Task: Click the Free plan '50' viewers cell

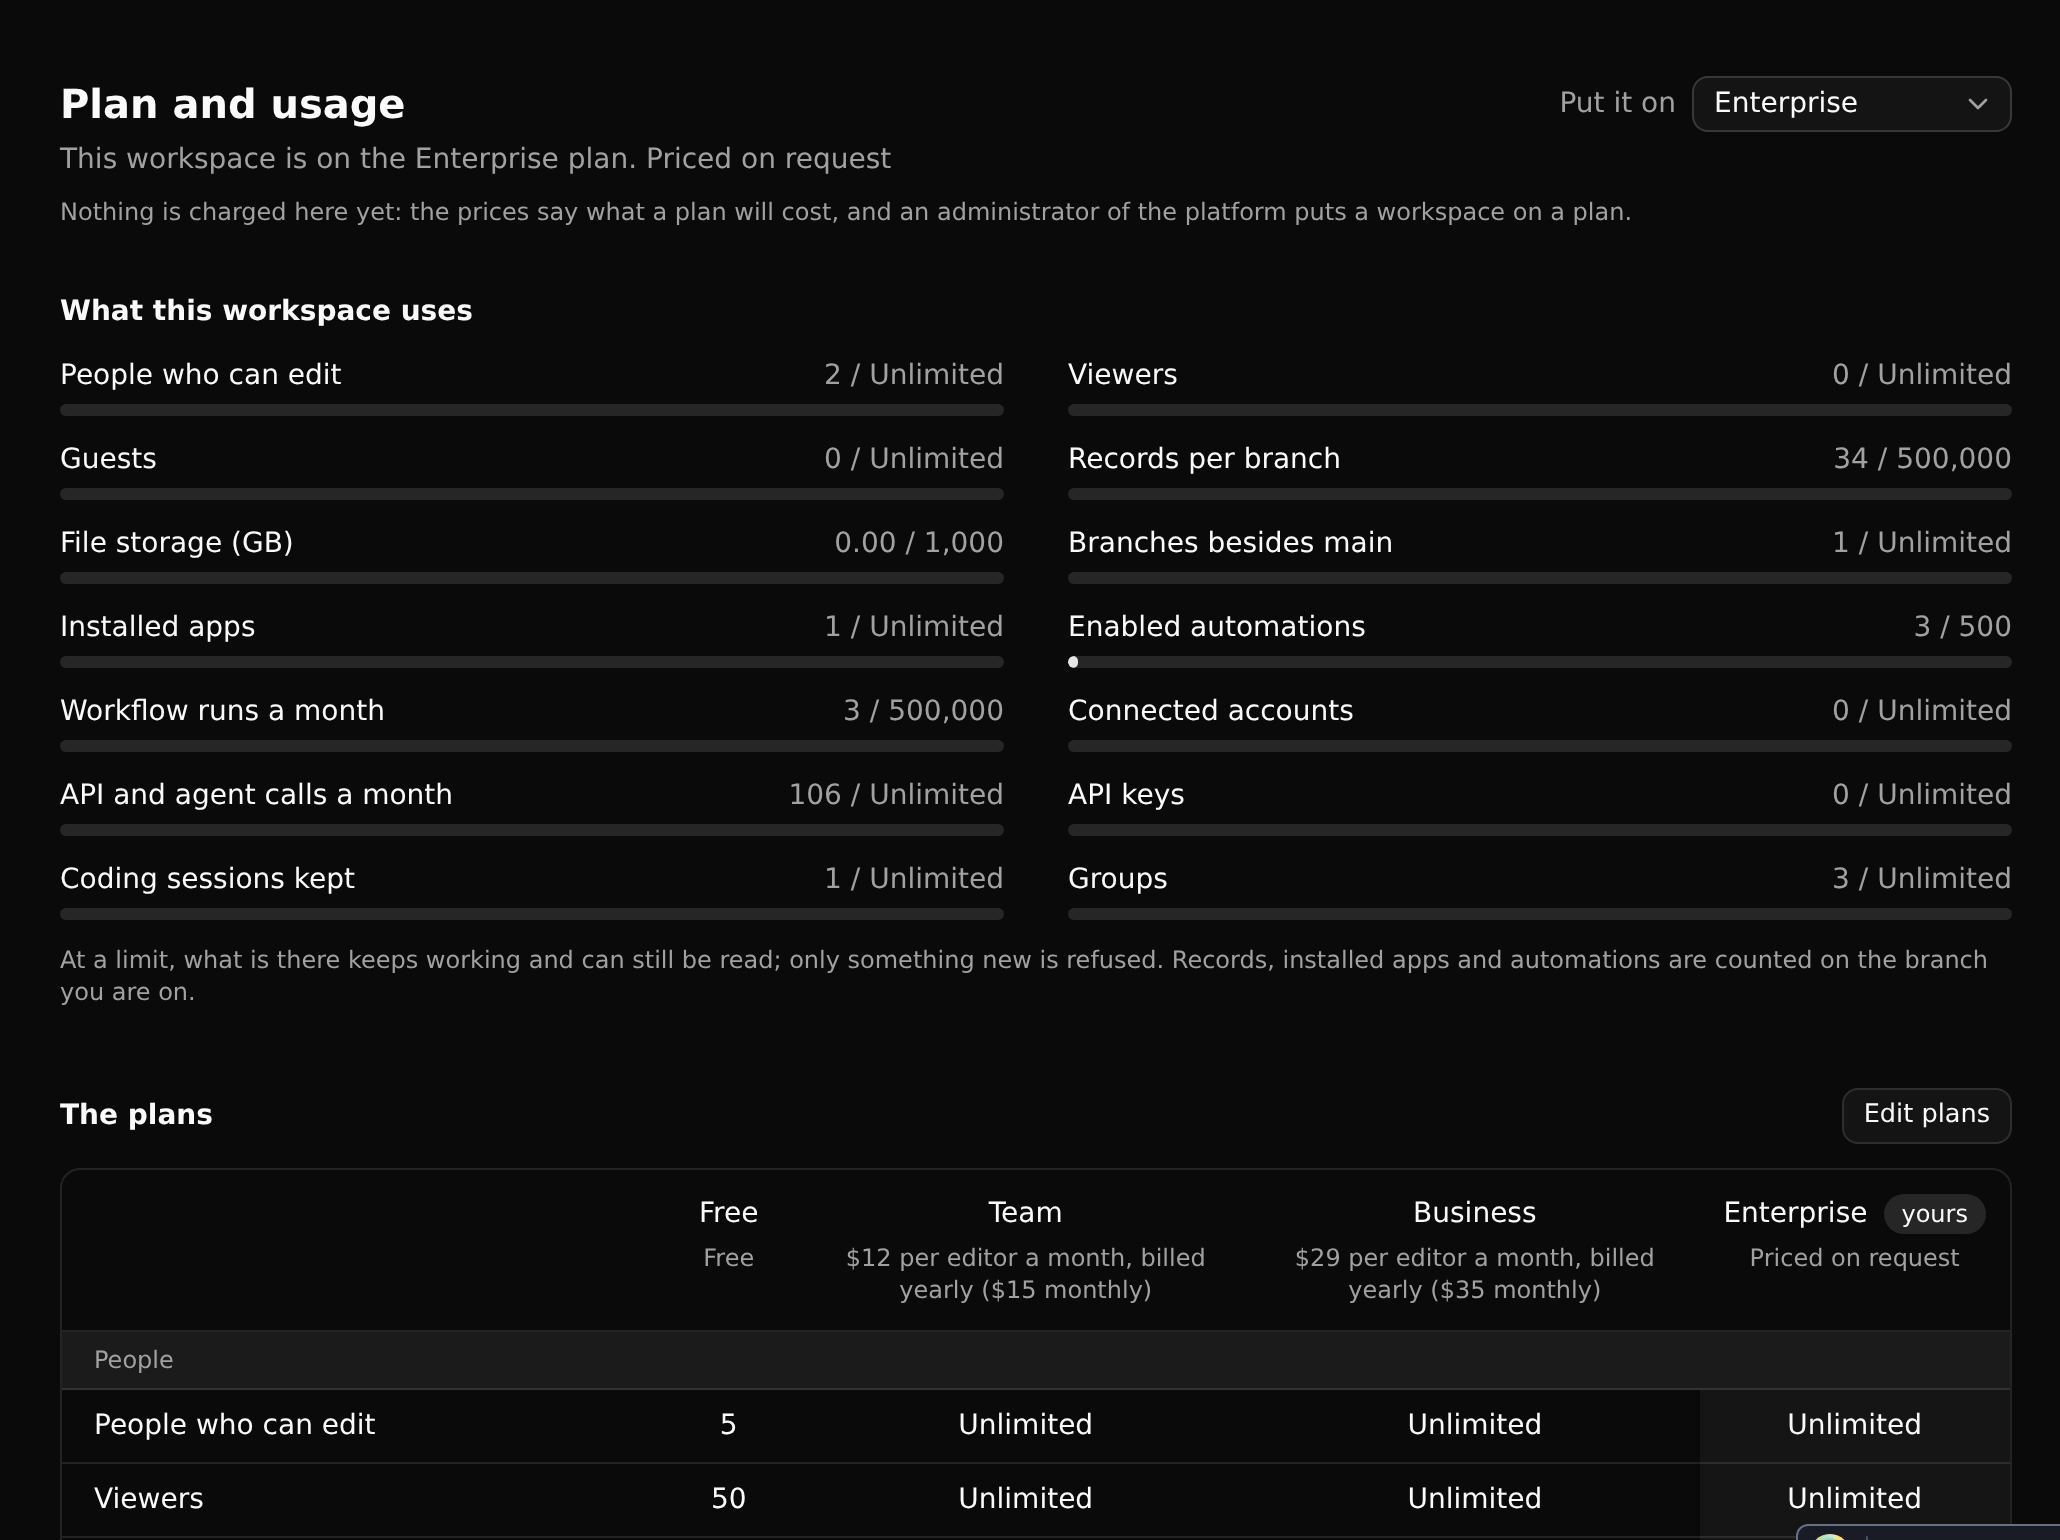Action: (728, 1498)
